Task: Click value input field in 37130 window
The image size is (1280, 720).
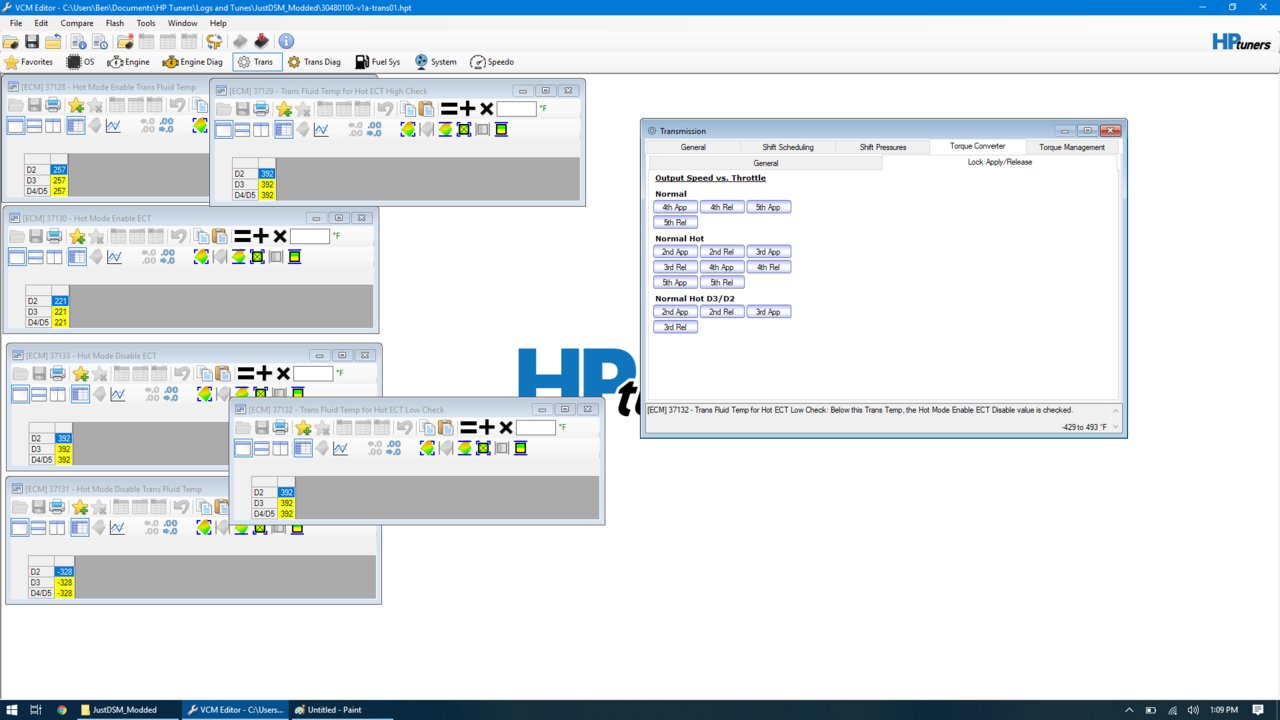Action: (x=309, y=236)
